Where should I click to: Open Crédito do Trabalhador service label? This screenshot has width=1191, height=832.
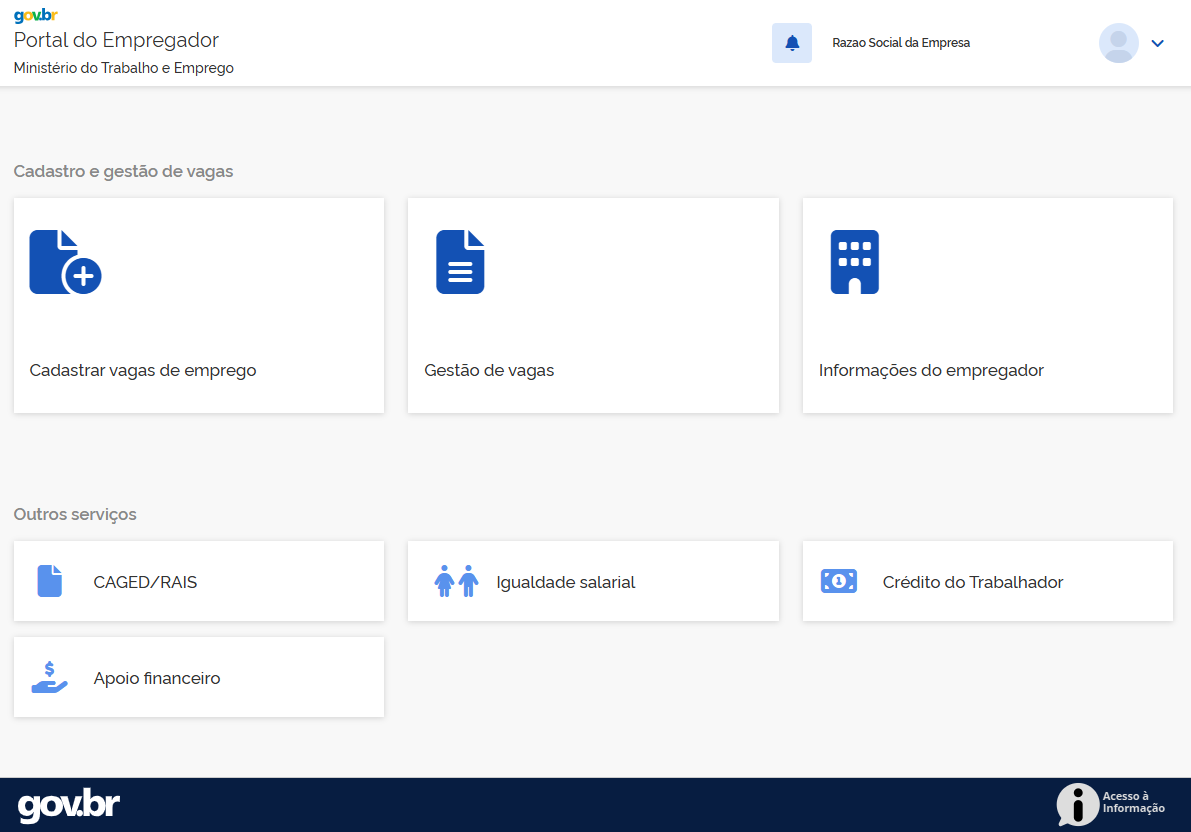(x=972, y=582)
